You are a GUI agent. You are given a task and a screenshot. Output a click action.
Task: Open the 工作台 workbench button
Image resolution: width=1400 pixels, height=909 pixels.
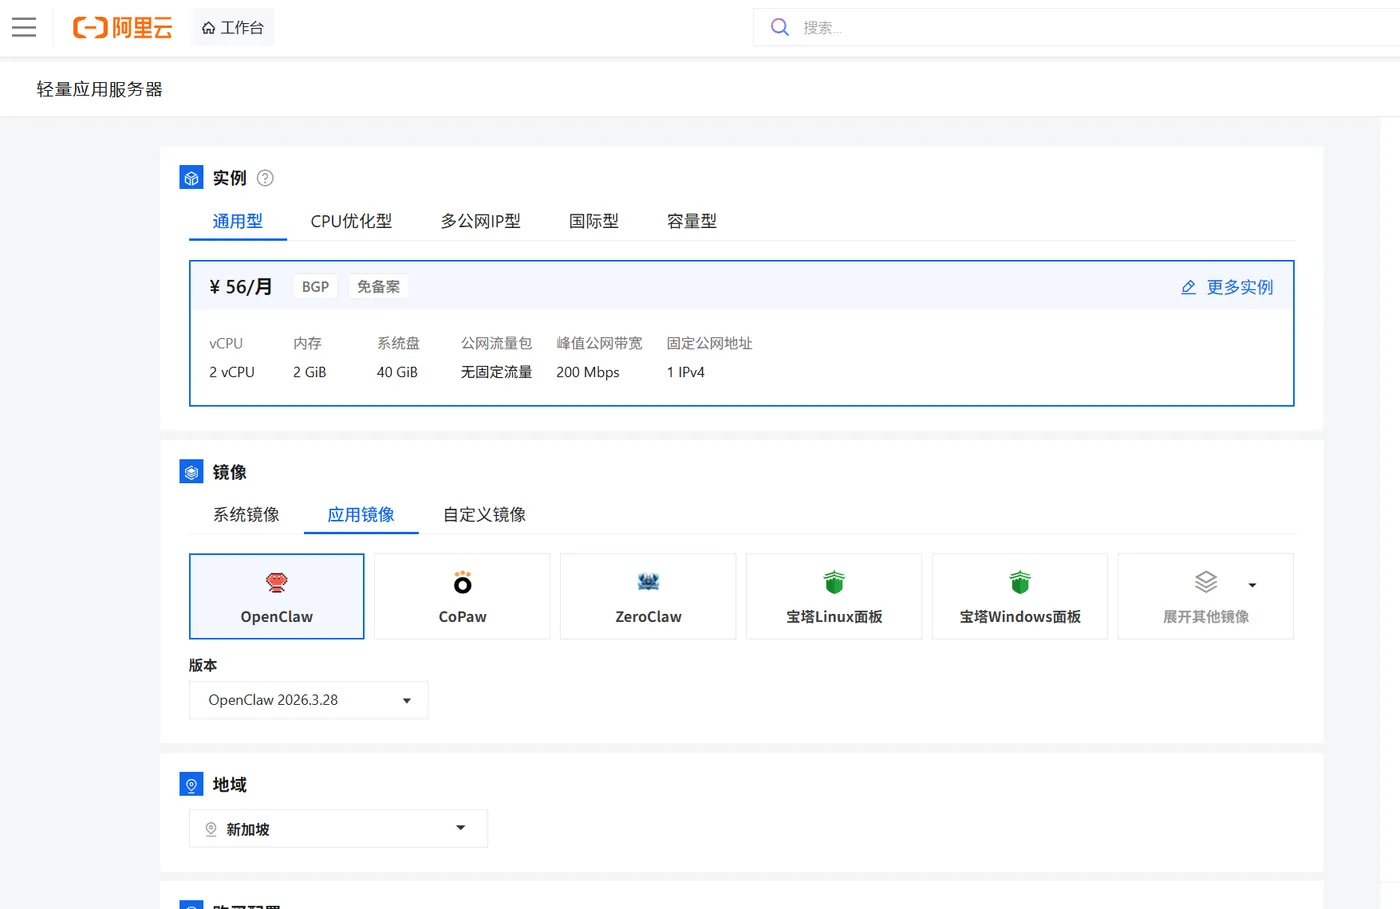232,27
